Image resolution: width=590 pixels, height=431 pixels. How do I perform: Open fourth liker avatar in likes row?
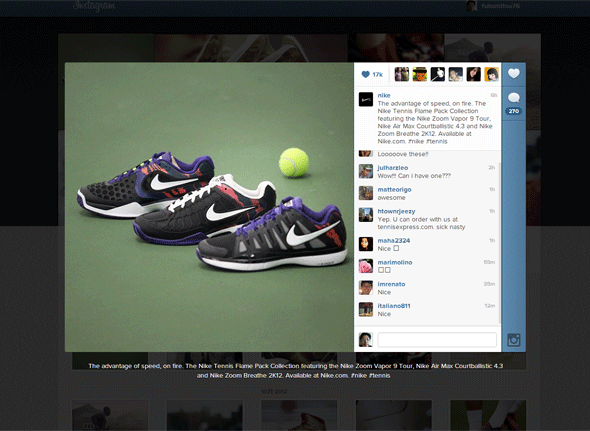click(x=456, y=74)
